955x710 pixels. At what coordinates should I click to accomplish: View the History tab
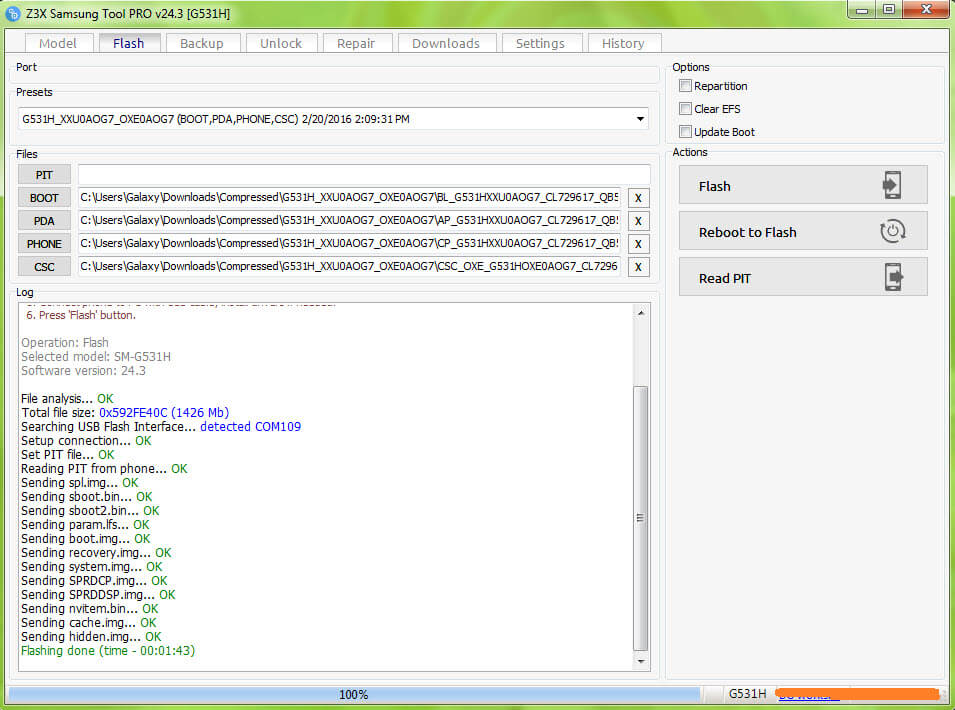click(624, 43)
